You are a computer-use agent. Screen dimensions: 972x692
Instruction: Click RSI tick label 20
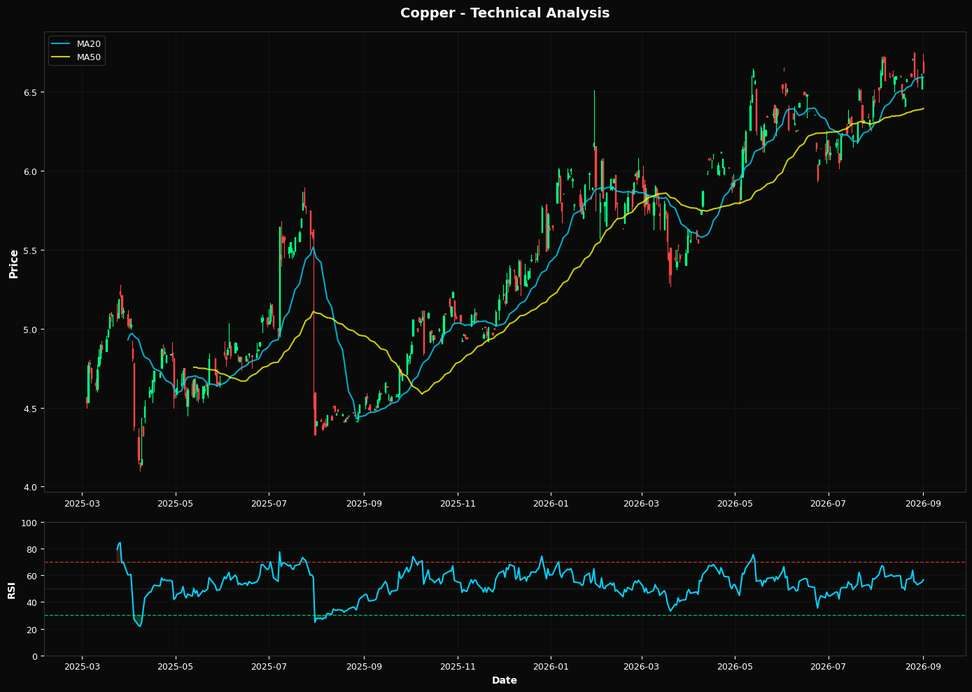[34, 630]
